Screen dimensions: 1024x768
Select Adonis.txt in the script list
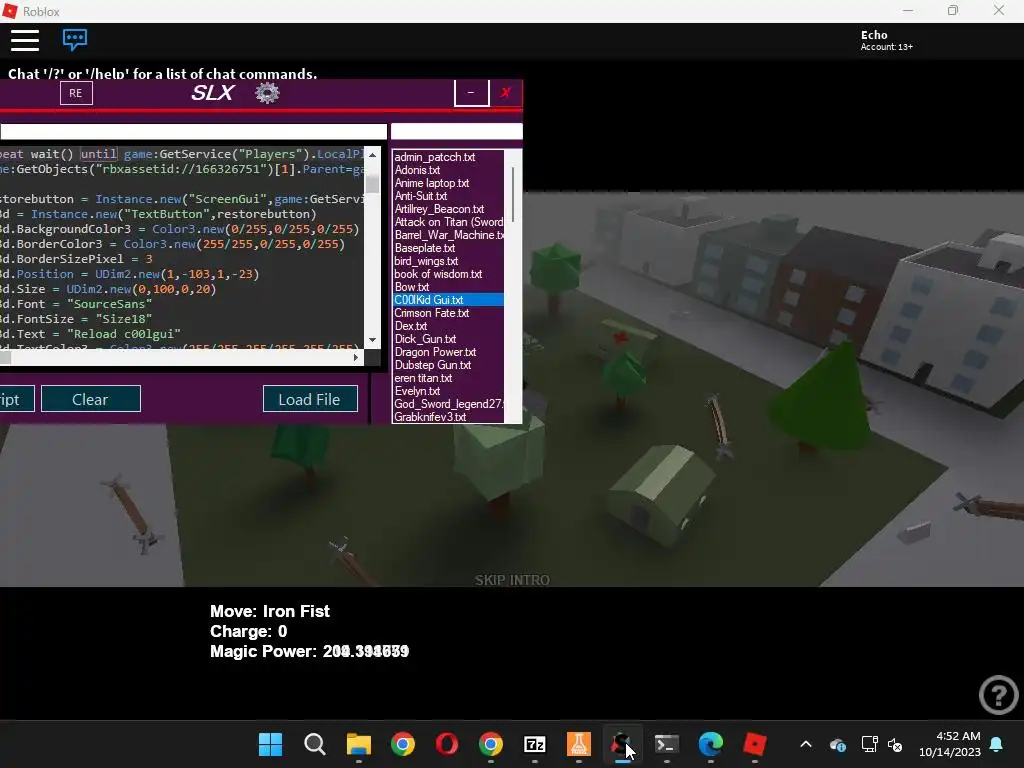pos(448,170)
